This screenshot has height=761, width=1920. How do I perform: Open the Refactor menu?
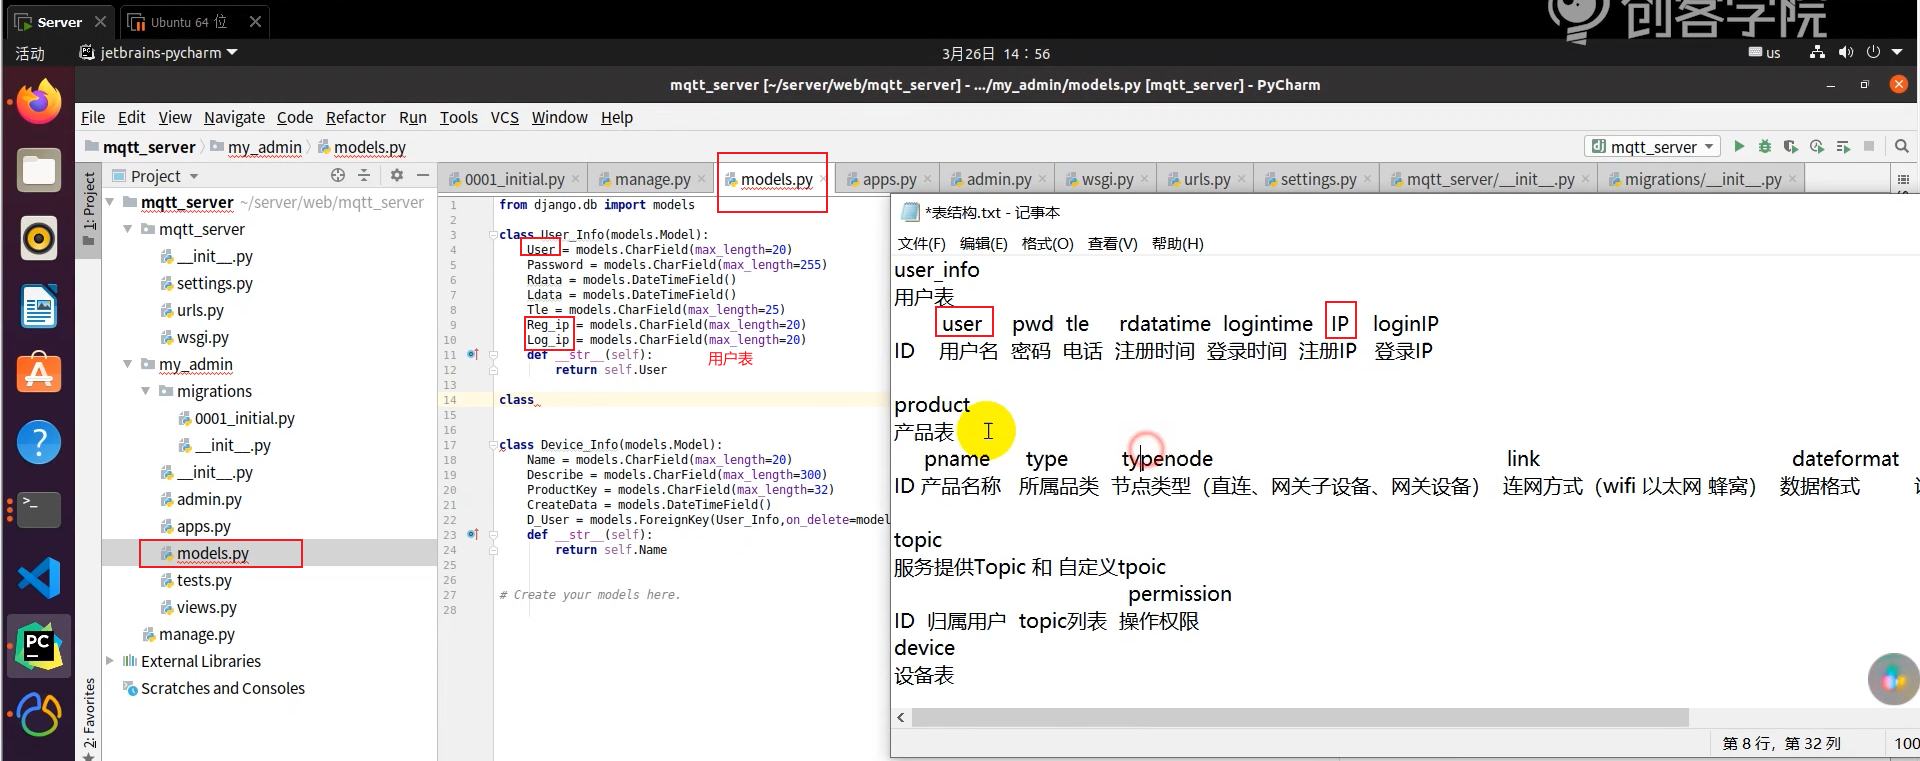(355, 117)
